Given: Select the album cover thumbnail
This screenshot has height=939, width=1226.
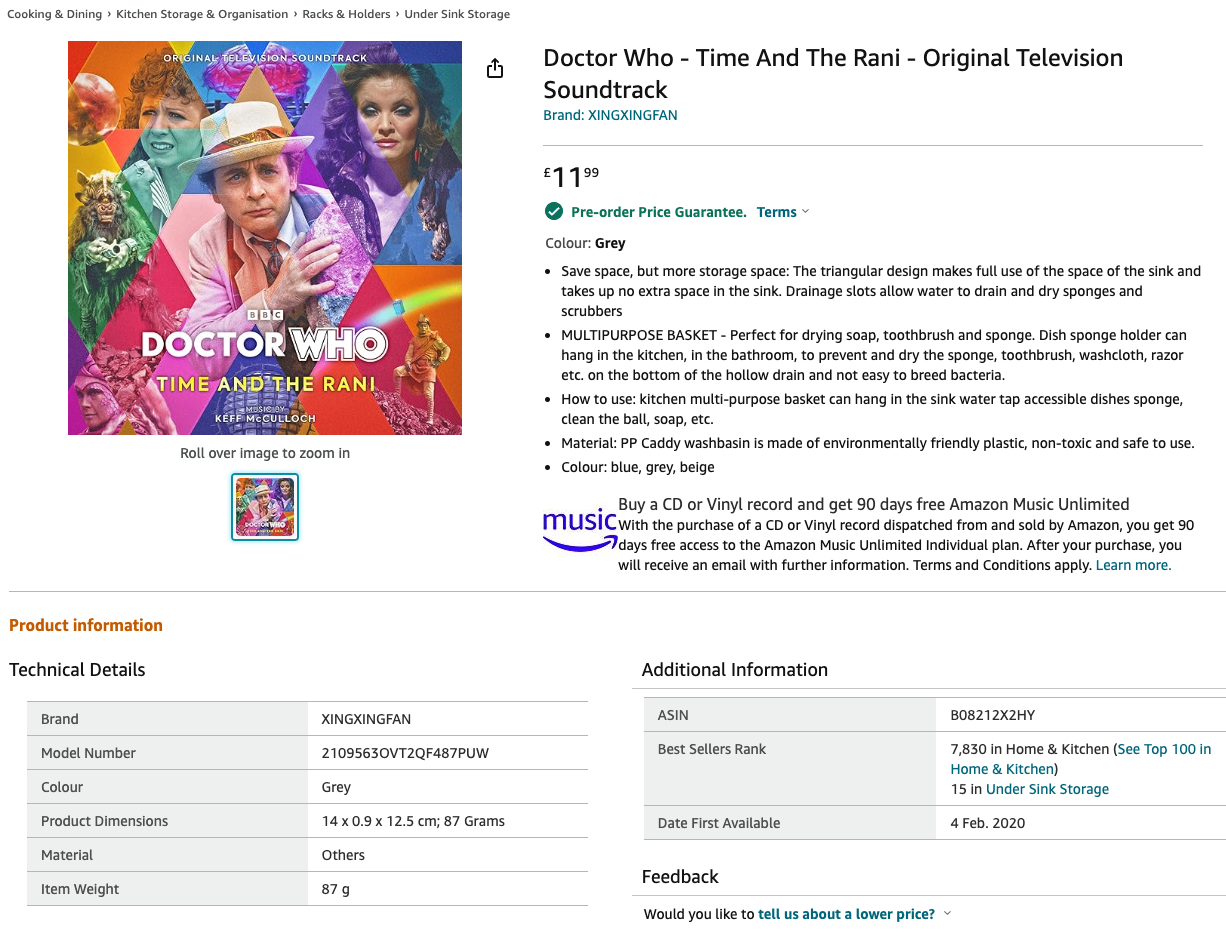Looking at the screenshot, I should 265,507.
